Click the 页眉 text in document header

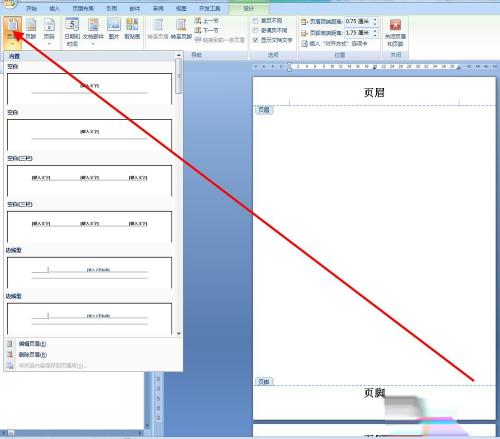374,92
